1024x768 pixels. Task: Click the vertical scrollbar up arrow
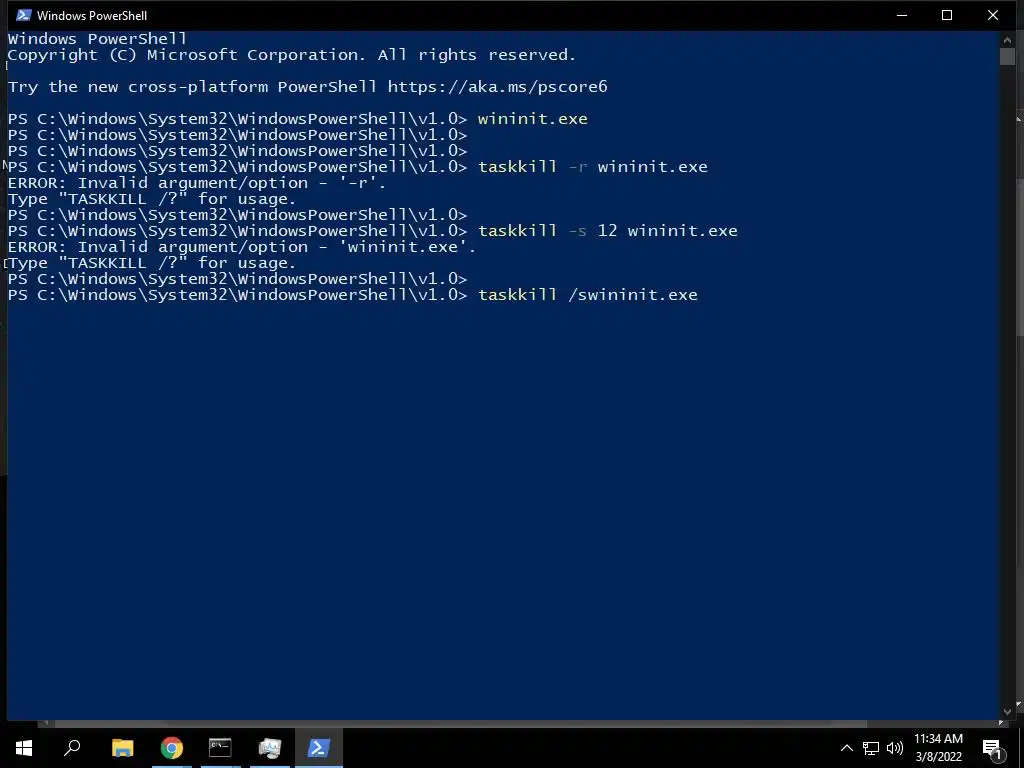click(x=1007, y=40)
